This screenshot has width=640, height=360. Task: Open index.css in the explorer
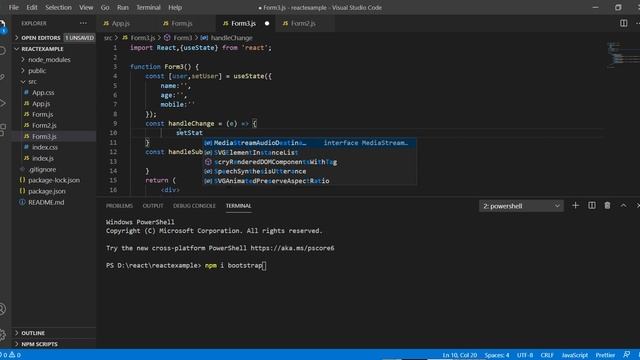click(x=45, y=147)
